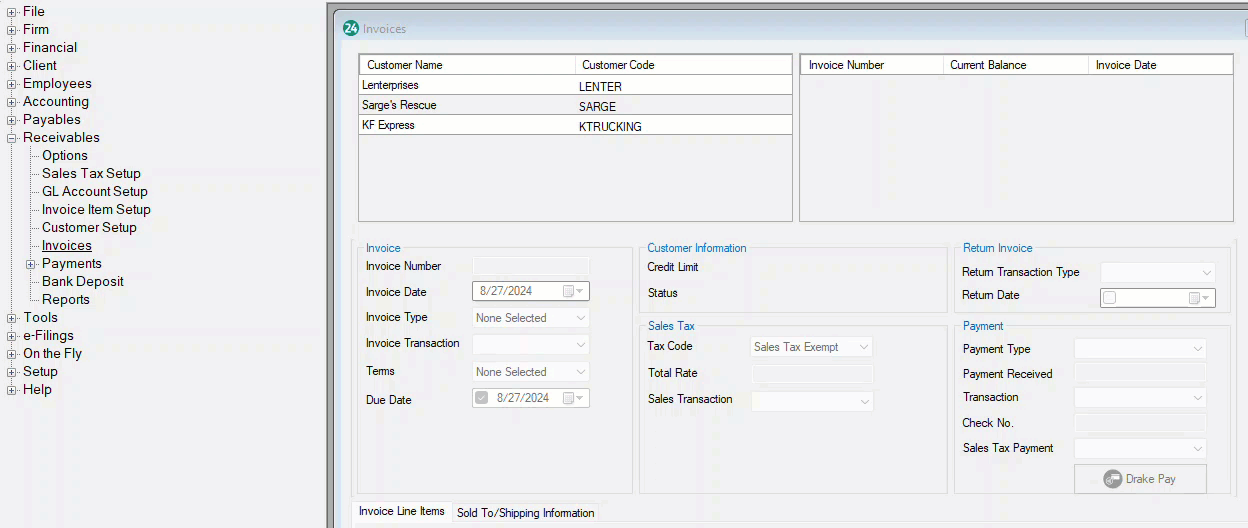Screen dimensions: 1248x528
Task: Click the Invoices window logo icon
Action: [x=351, y=29]
